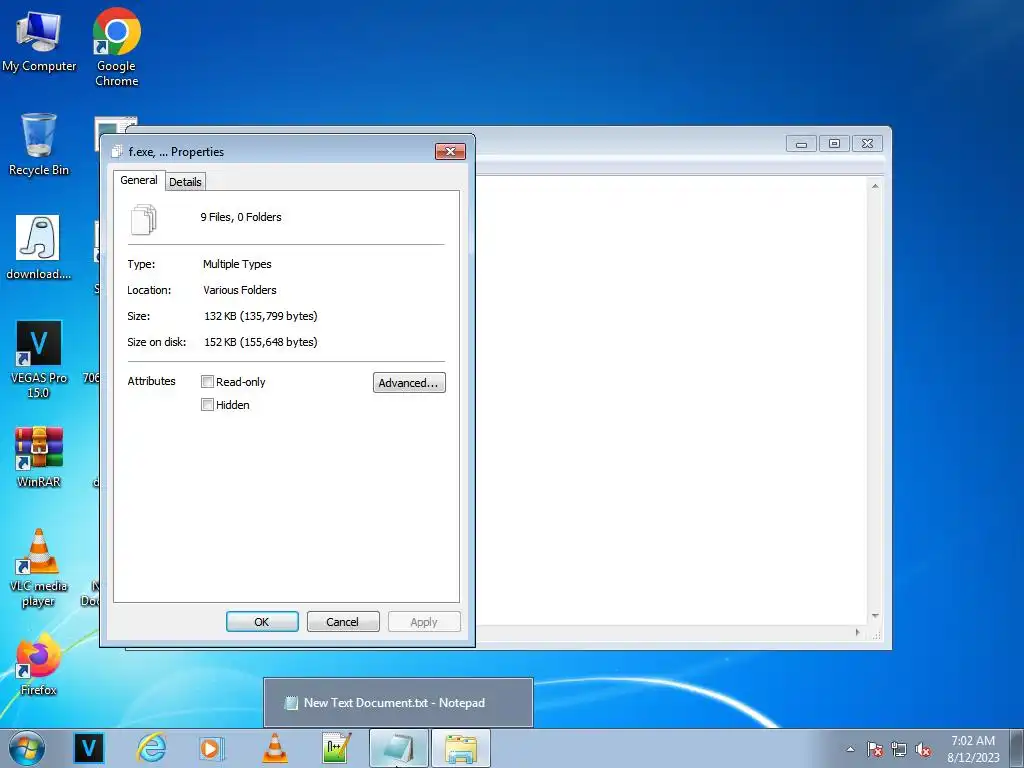
Task: Open the Windows Start menu orb
Action: (27, 748)
